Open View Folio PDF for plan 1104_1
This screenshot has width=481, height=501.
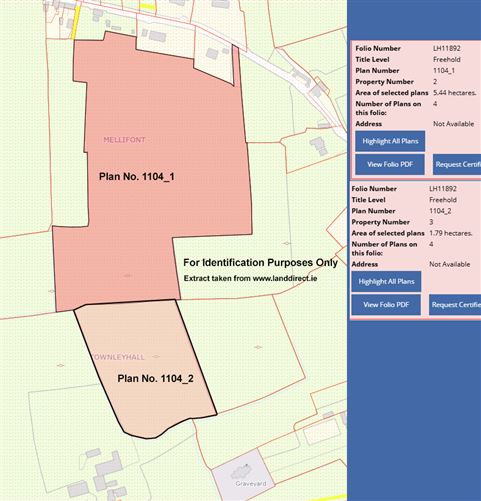click(x=390, y=164)
